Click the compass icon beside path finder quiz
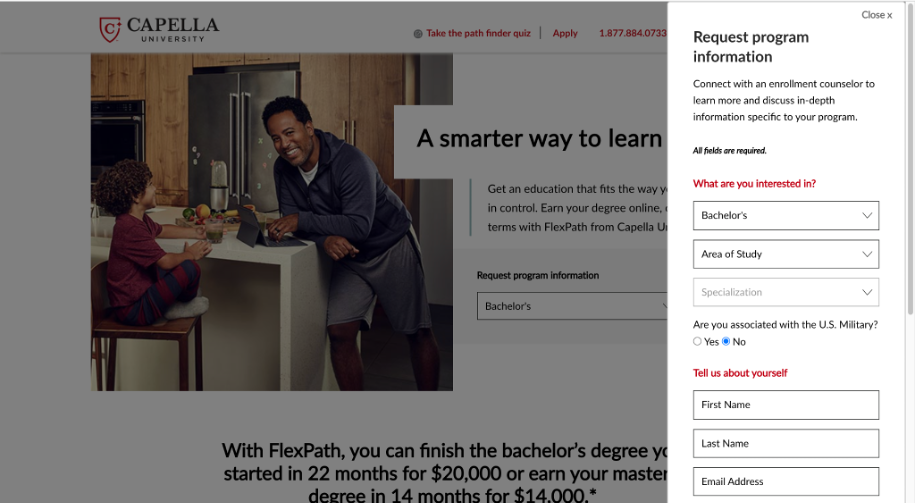This screenshot has height=504, width=916. tap(418, 33)
